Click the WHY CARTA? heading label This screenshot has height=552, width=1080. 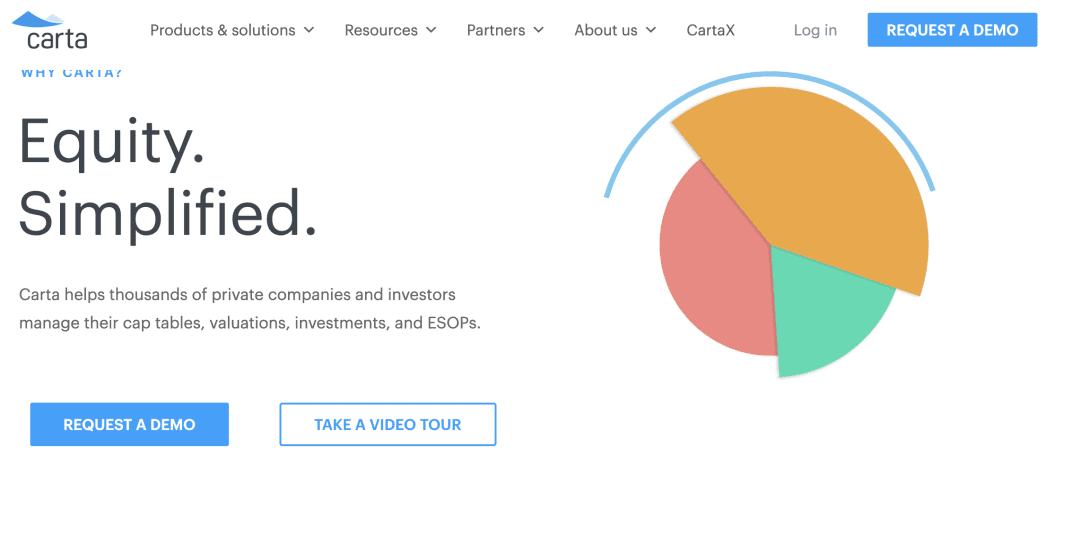tap(71, 73)
